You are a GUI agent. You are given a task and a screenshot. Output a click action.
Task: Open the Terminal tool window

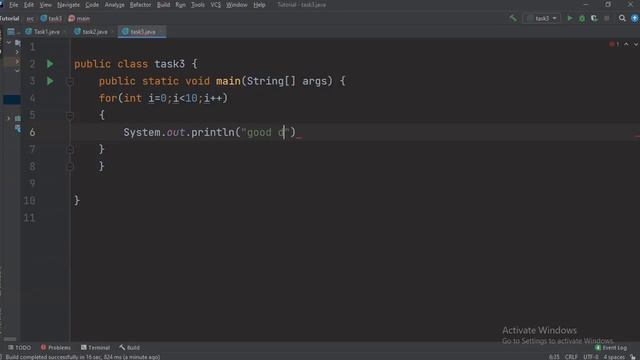95,347
